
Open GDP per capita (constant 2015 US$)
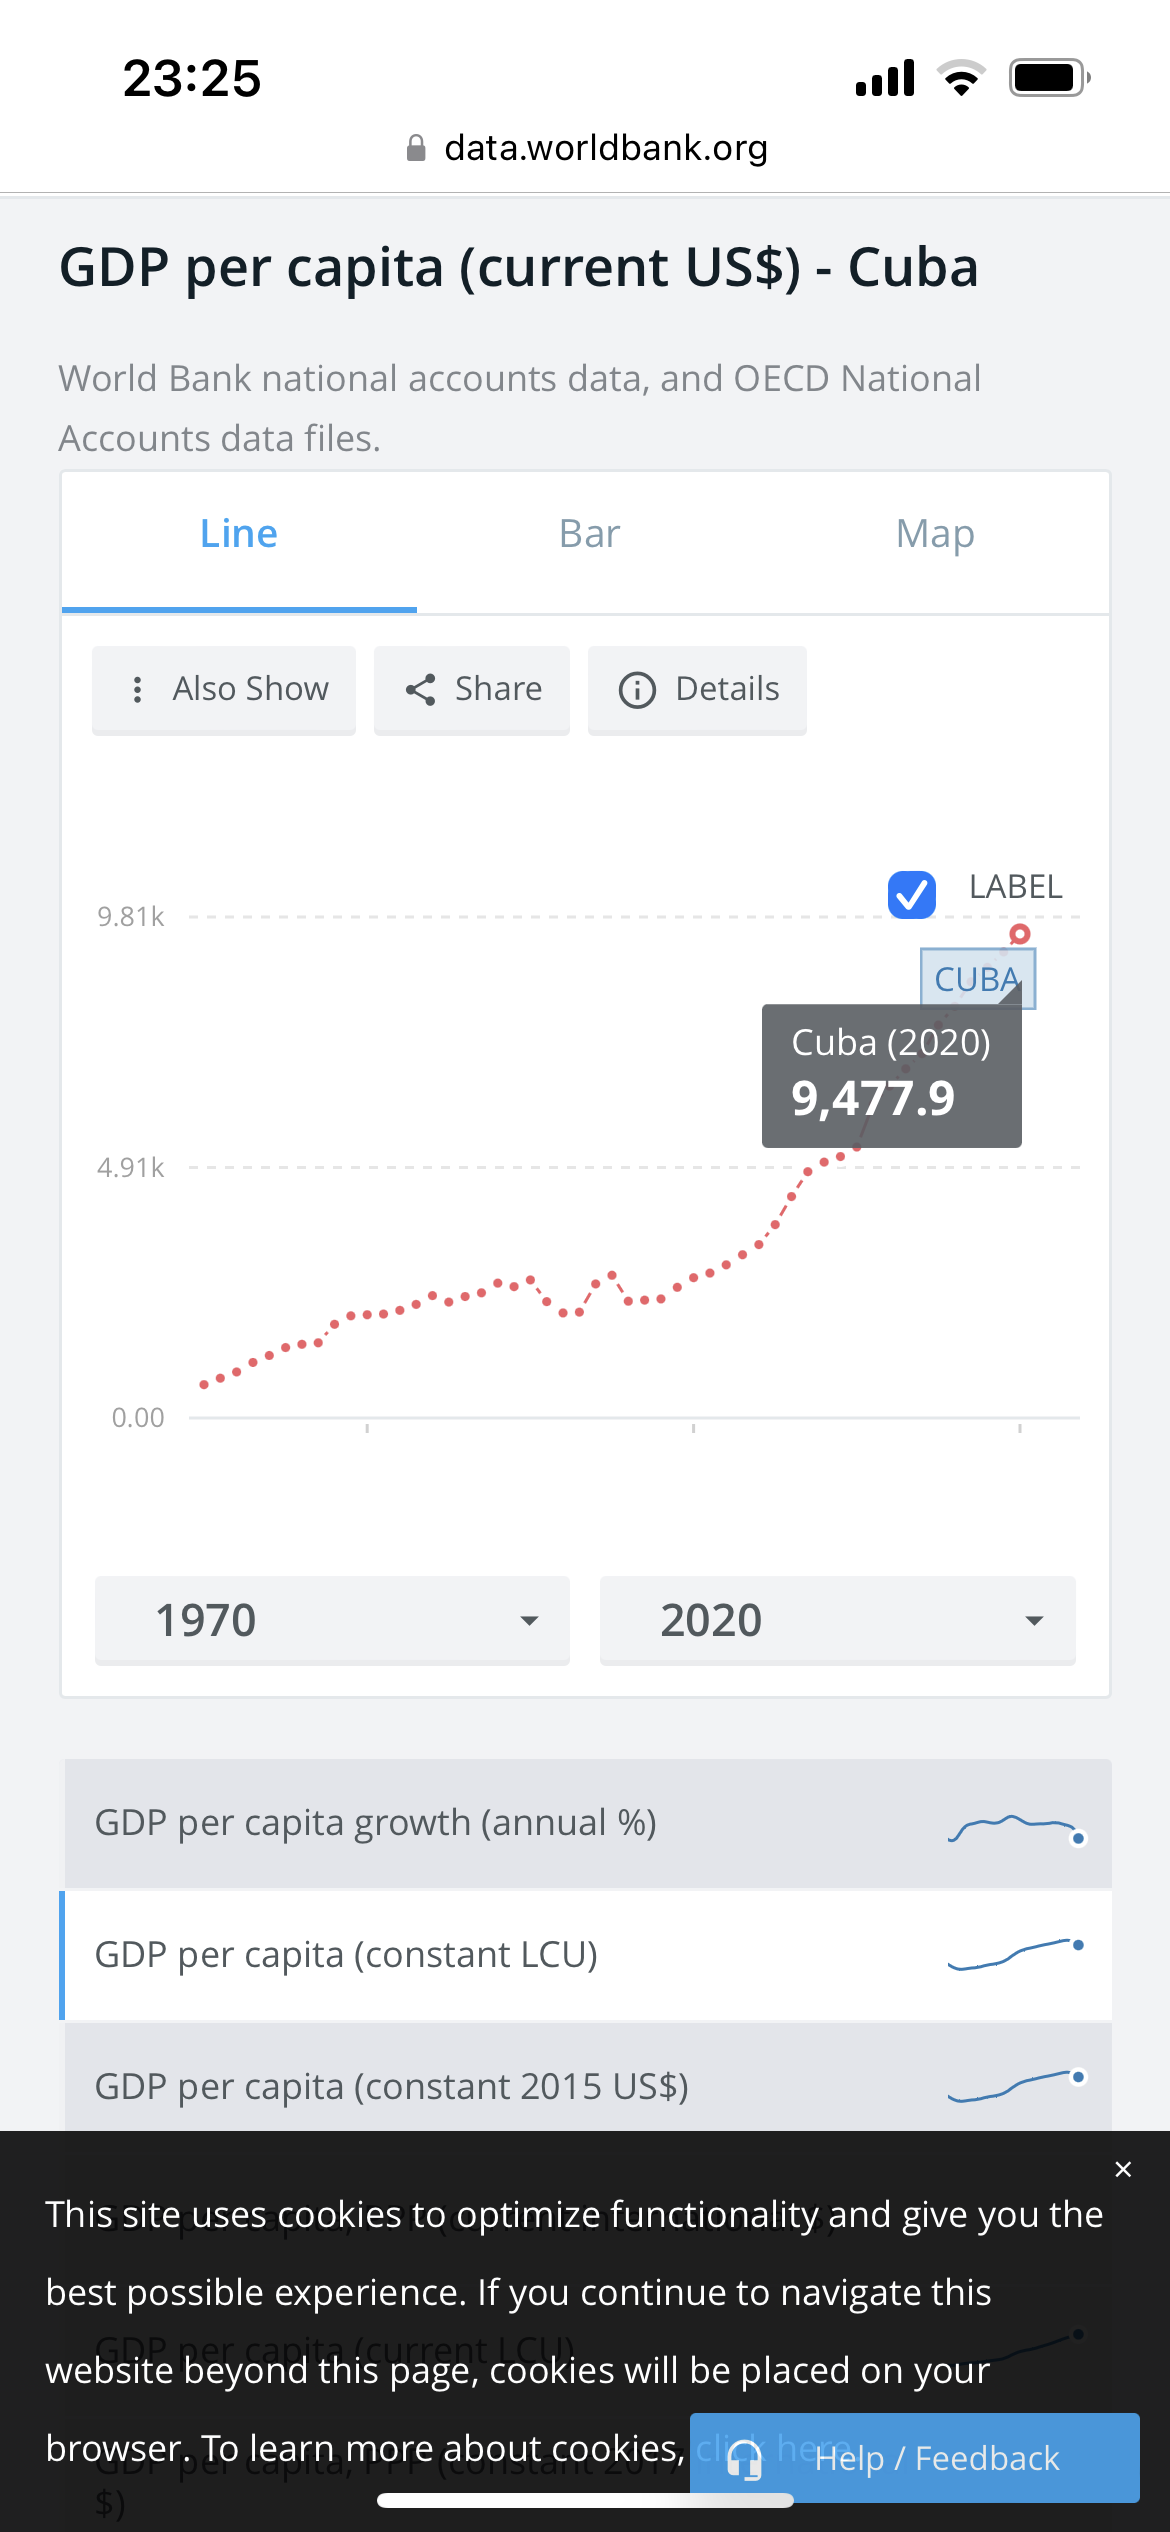[x=391, y=2087]
